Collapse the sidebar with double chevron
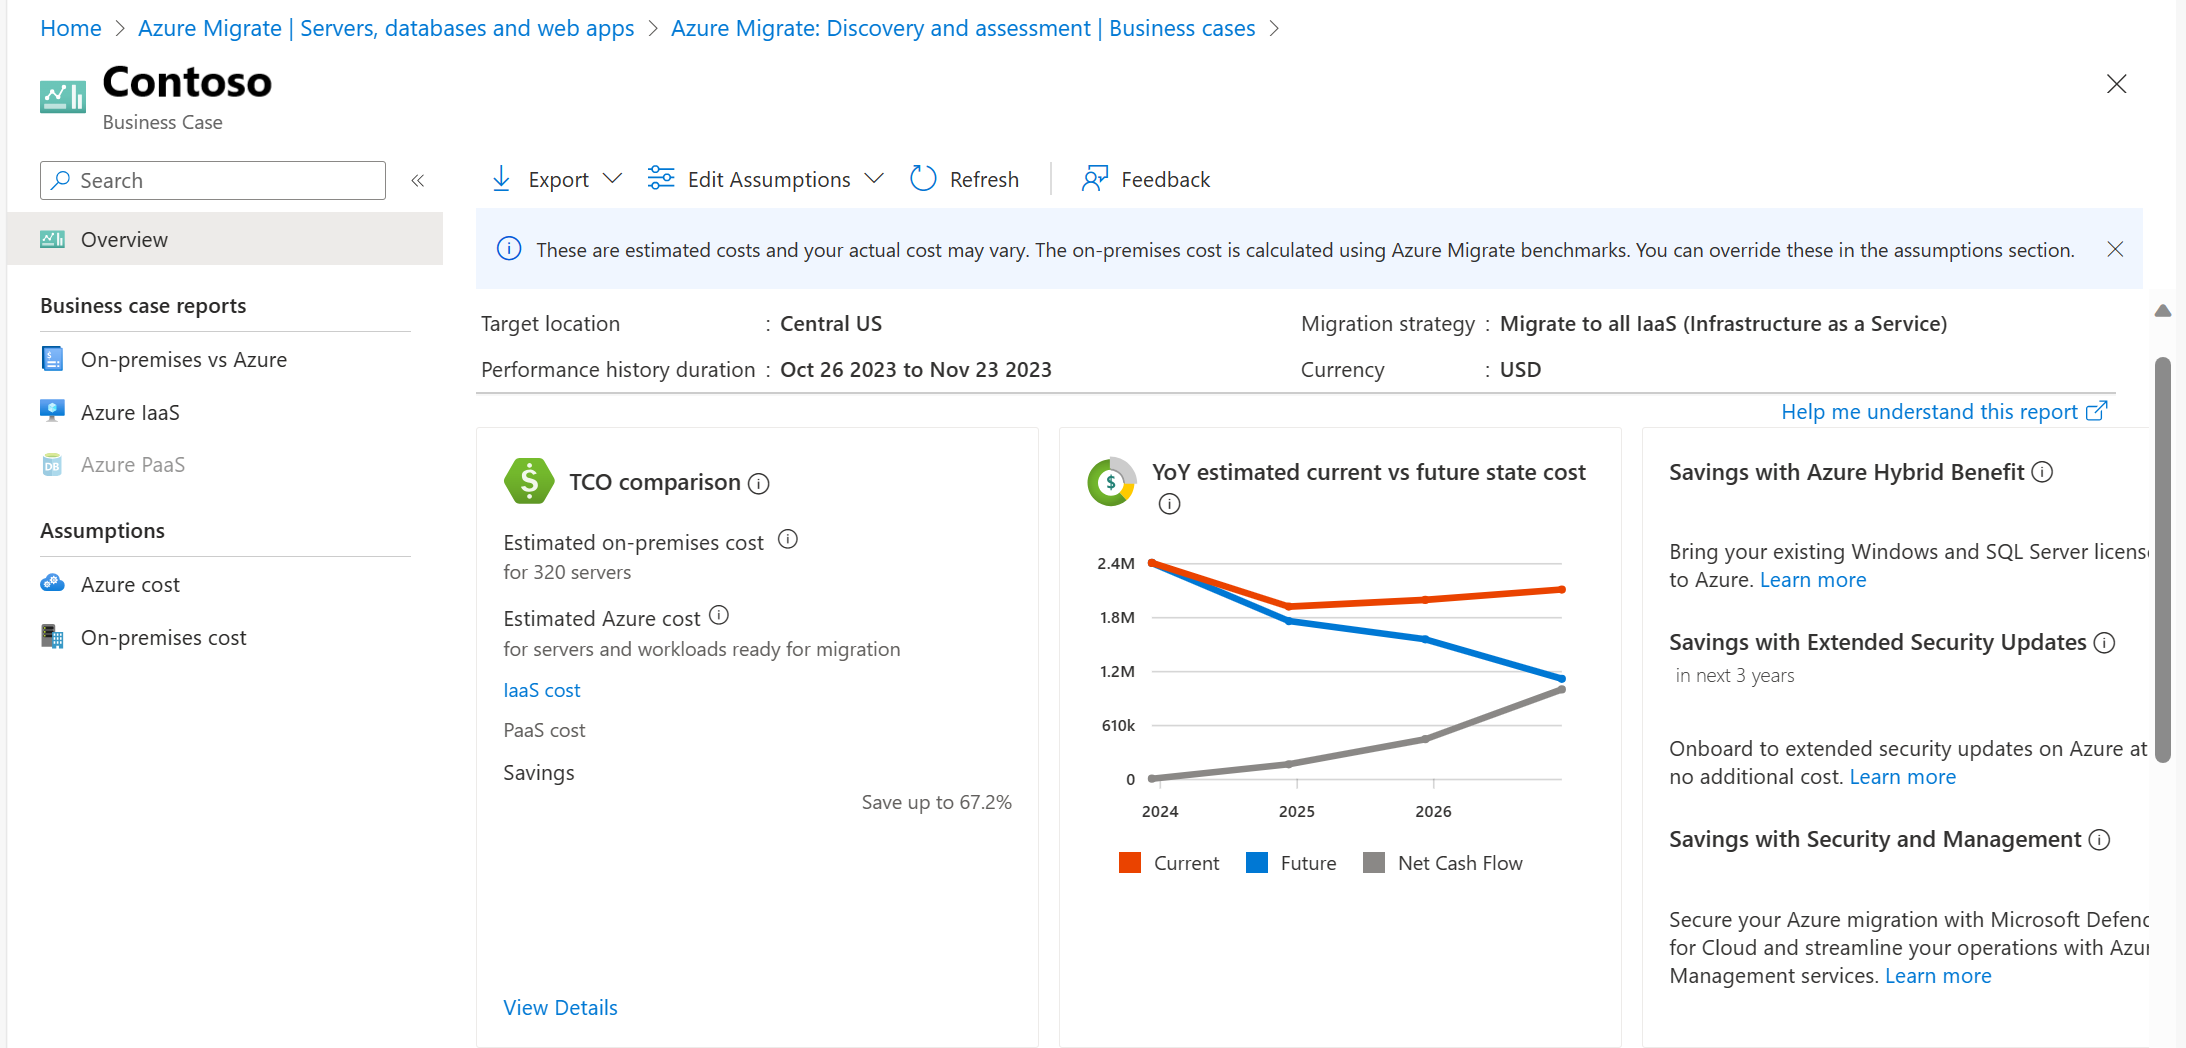Image resolution: width=2186 pixels, height=1048 pixels. (418, 181)
